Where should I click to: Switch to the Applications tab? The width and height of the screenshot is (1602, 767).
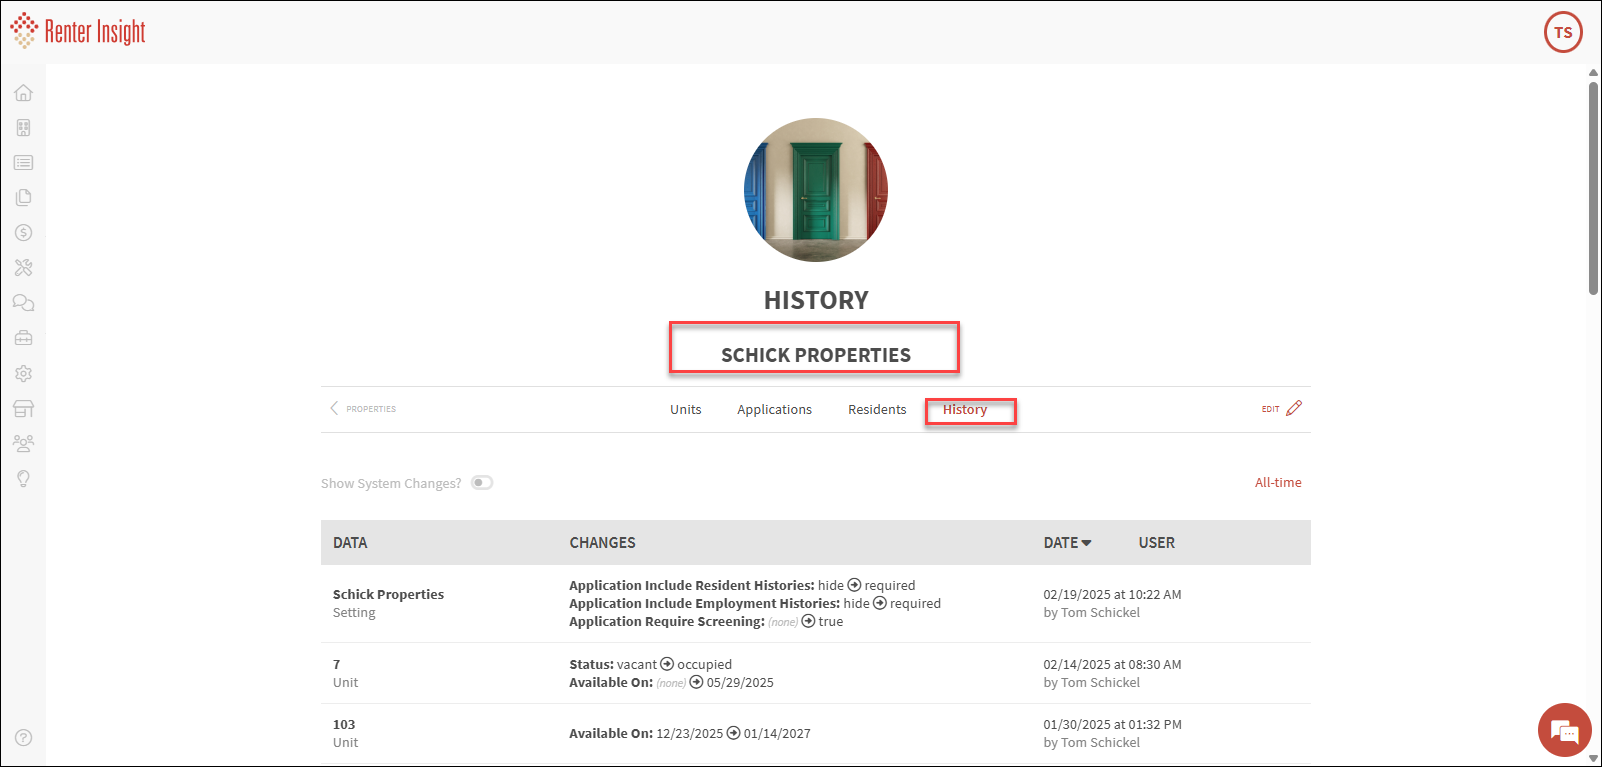click(x=774, y=409)
